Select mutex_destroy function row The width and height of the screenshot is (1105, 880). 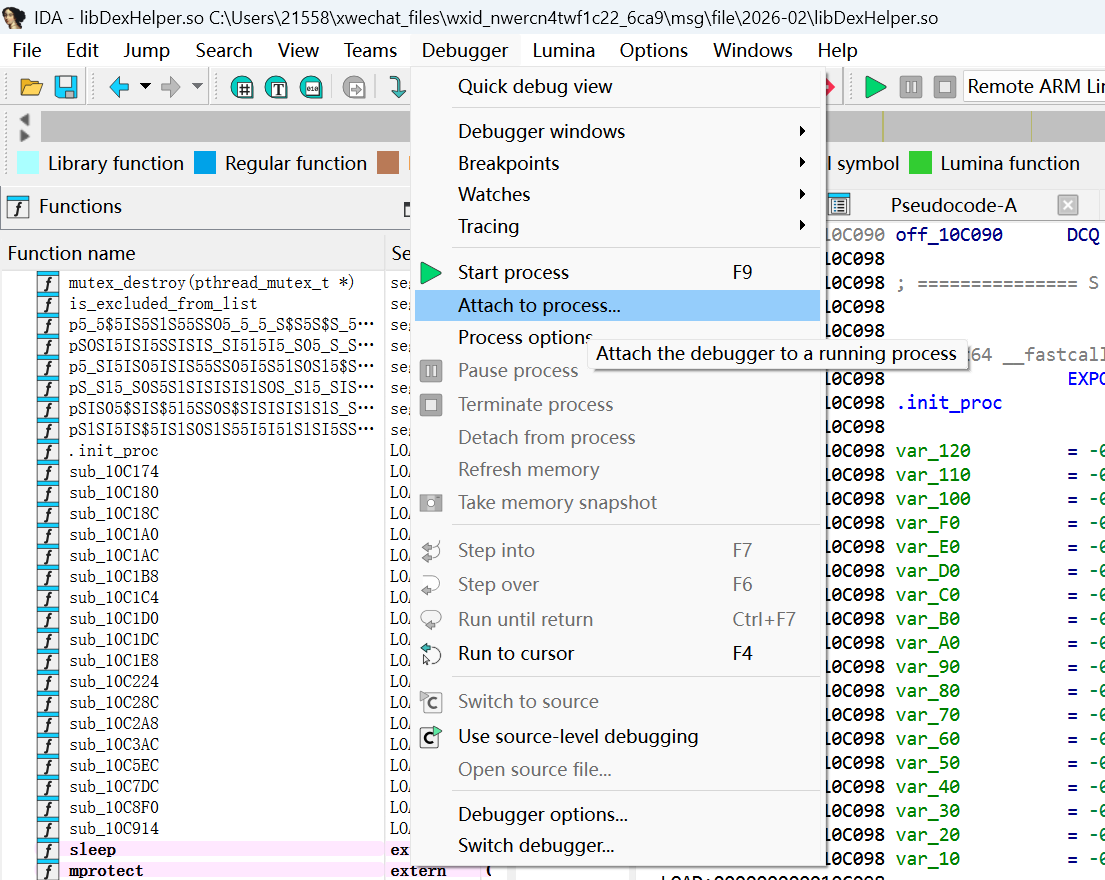(x=211, y=283)
